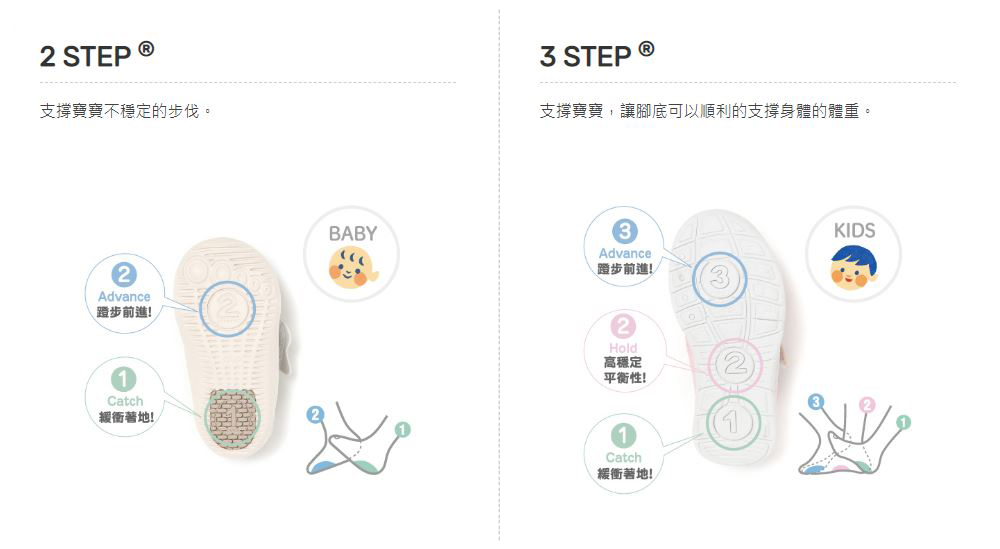Click the blue circle 3 on the kids sole
This screenshot has width=1000, height=549.
tap(719, 279)
